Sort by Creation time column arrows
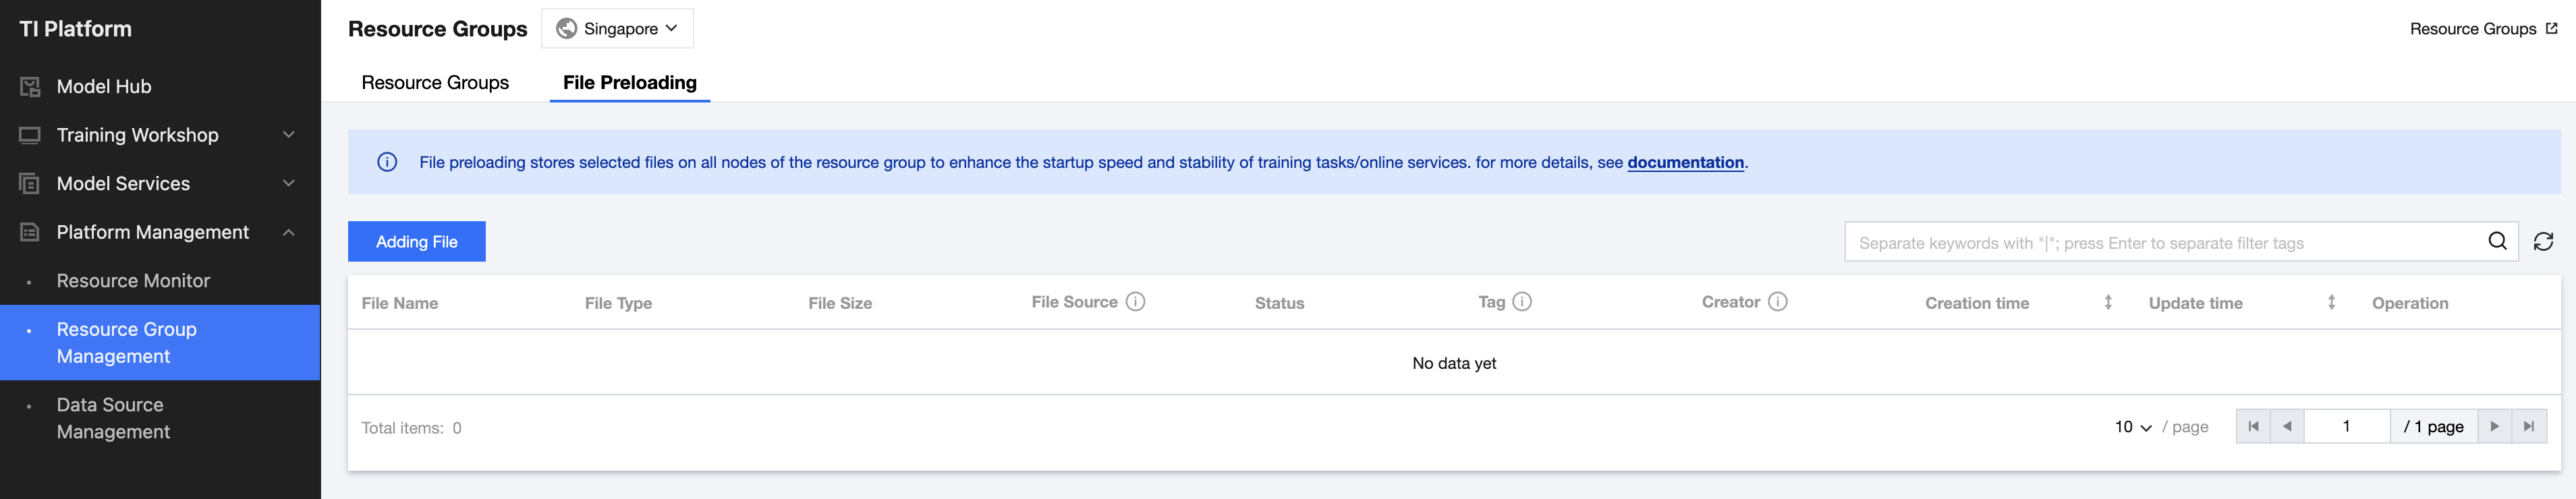 [2107, 302]
